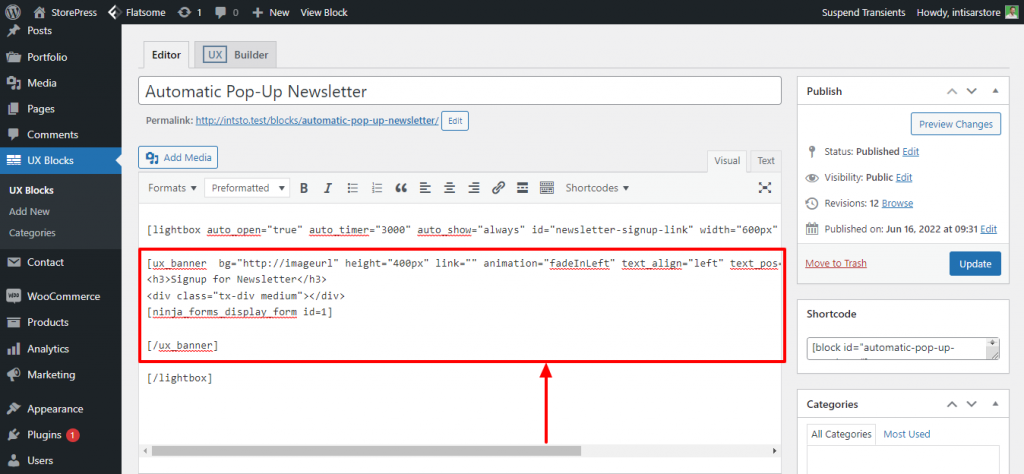Insert or edit a link
The height and width of the screenshot is (474, 1024).
pos(498,188)
